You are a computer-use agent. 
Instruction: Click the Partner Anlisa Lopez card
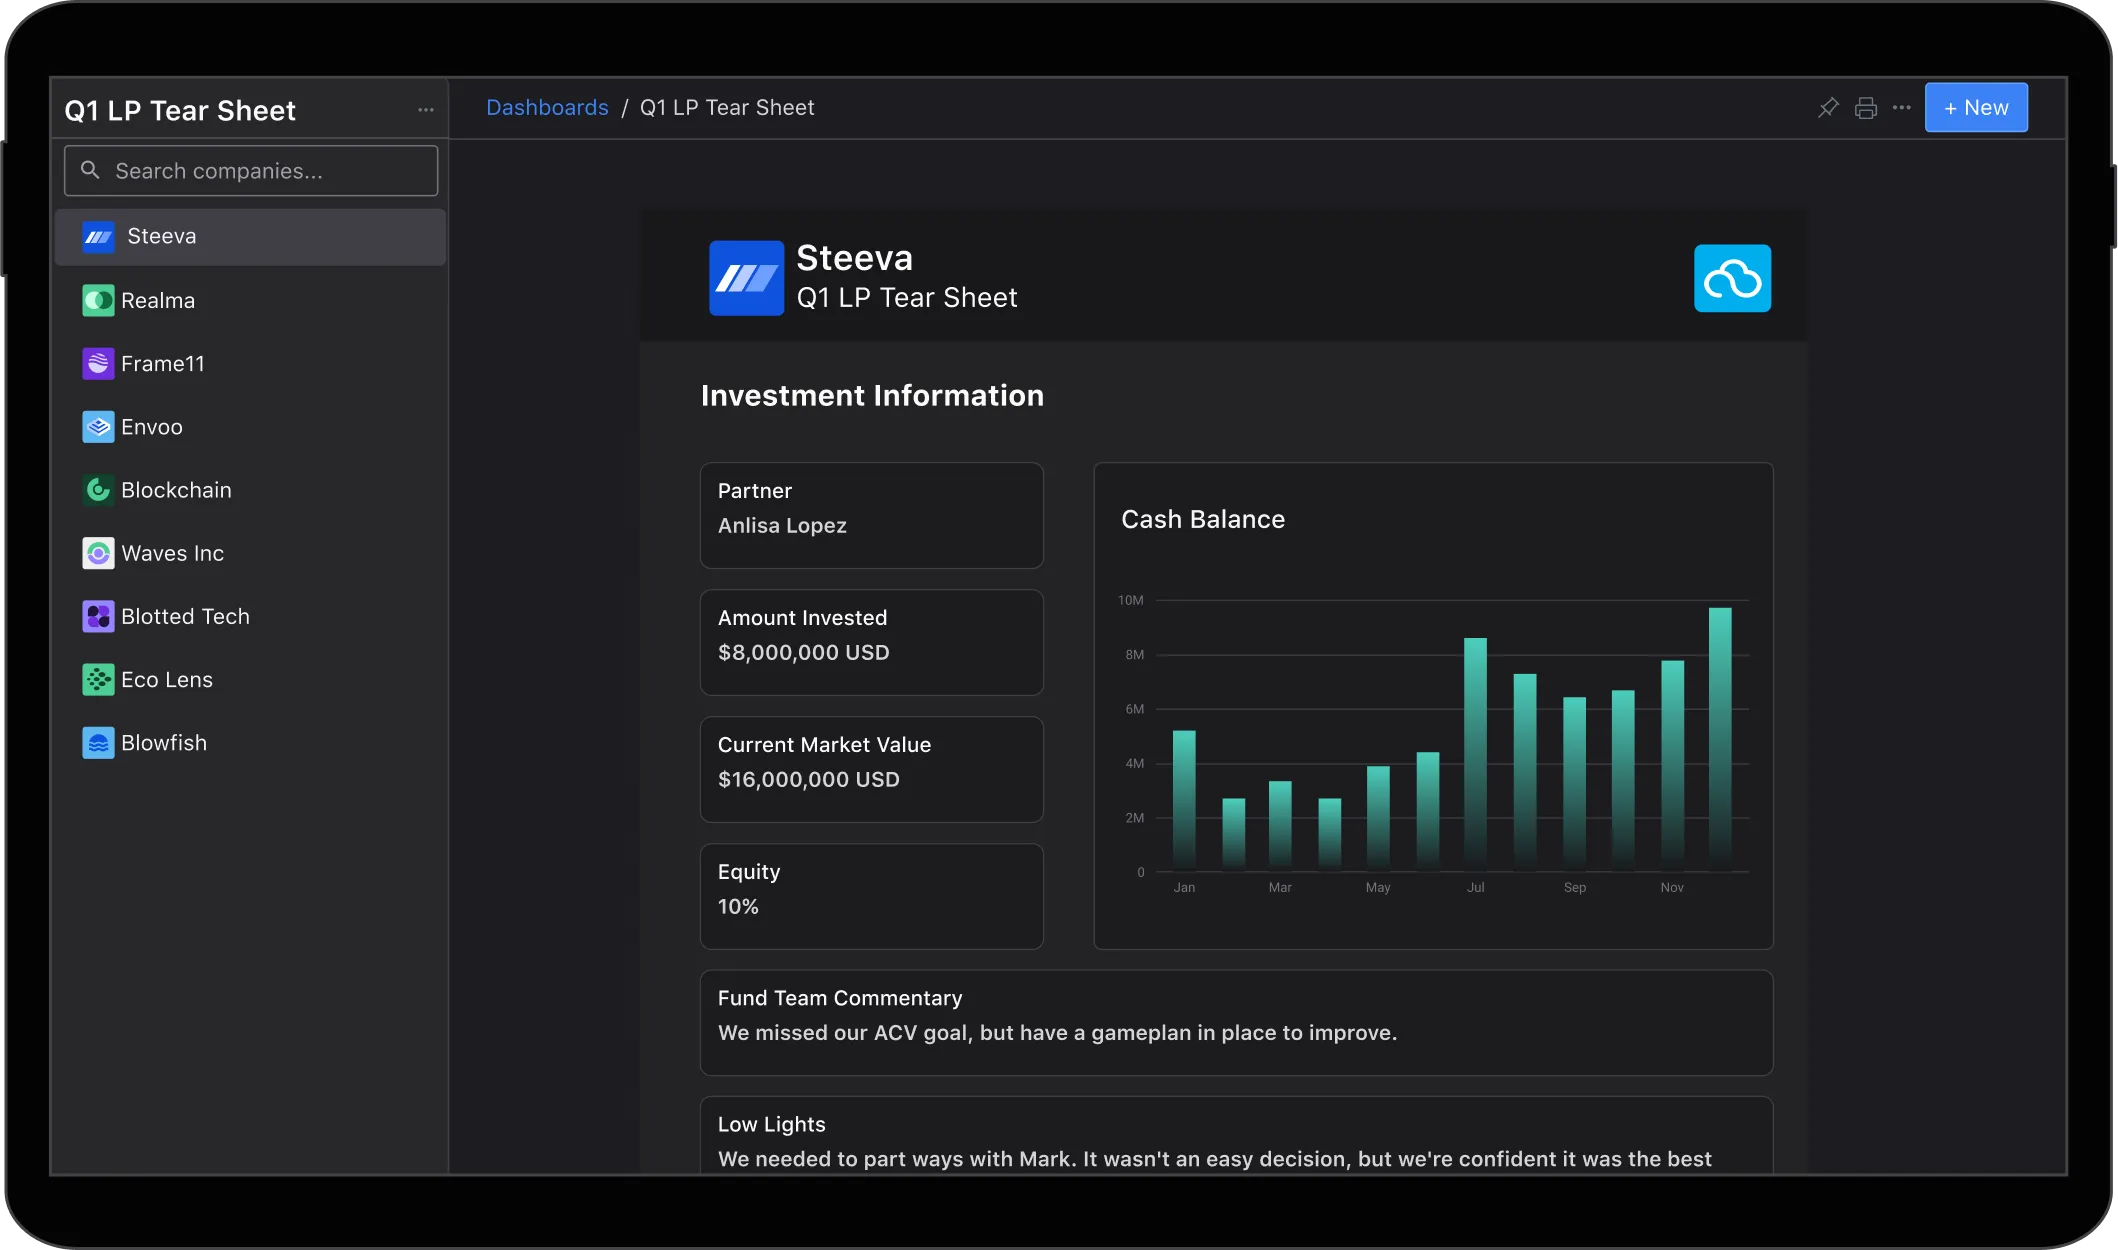pyautogui.click(x=872, y=515)
